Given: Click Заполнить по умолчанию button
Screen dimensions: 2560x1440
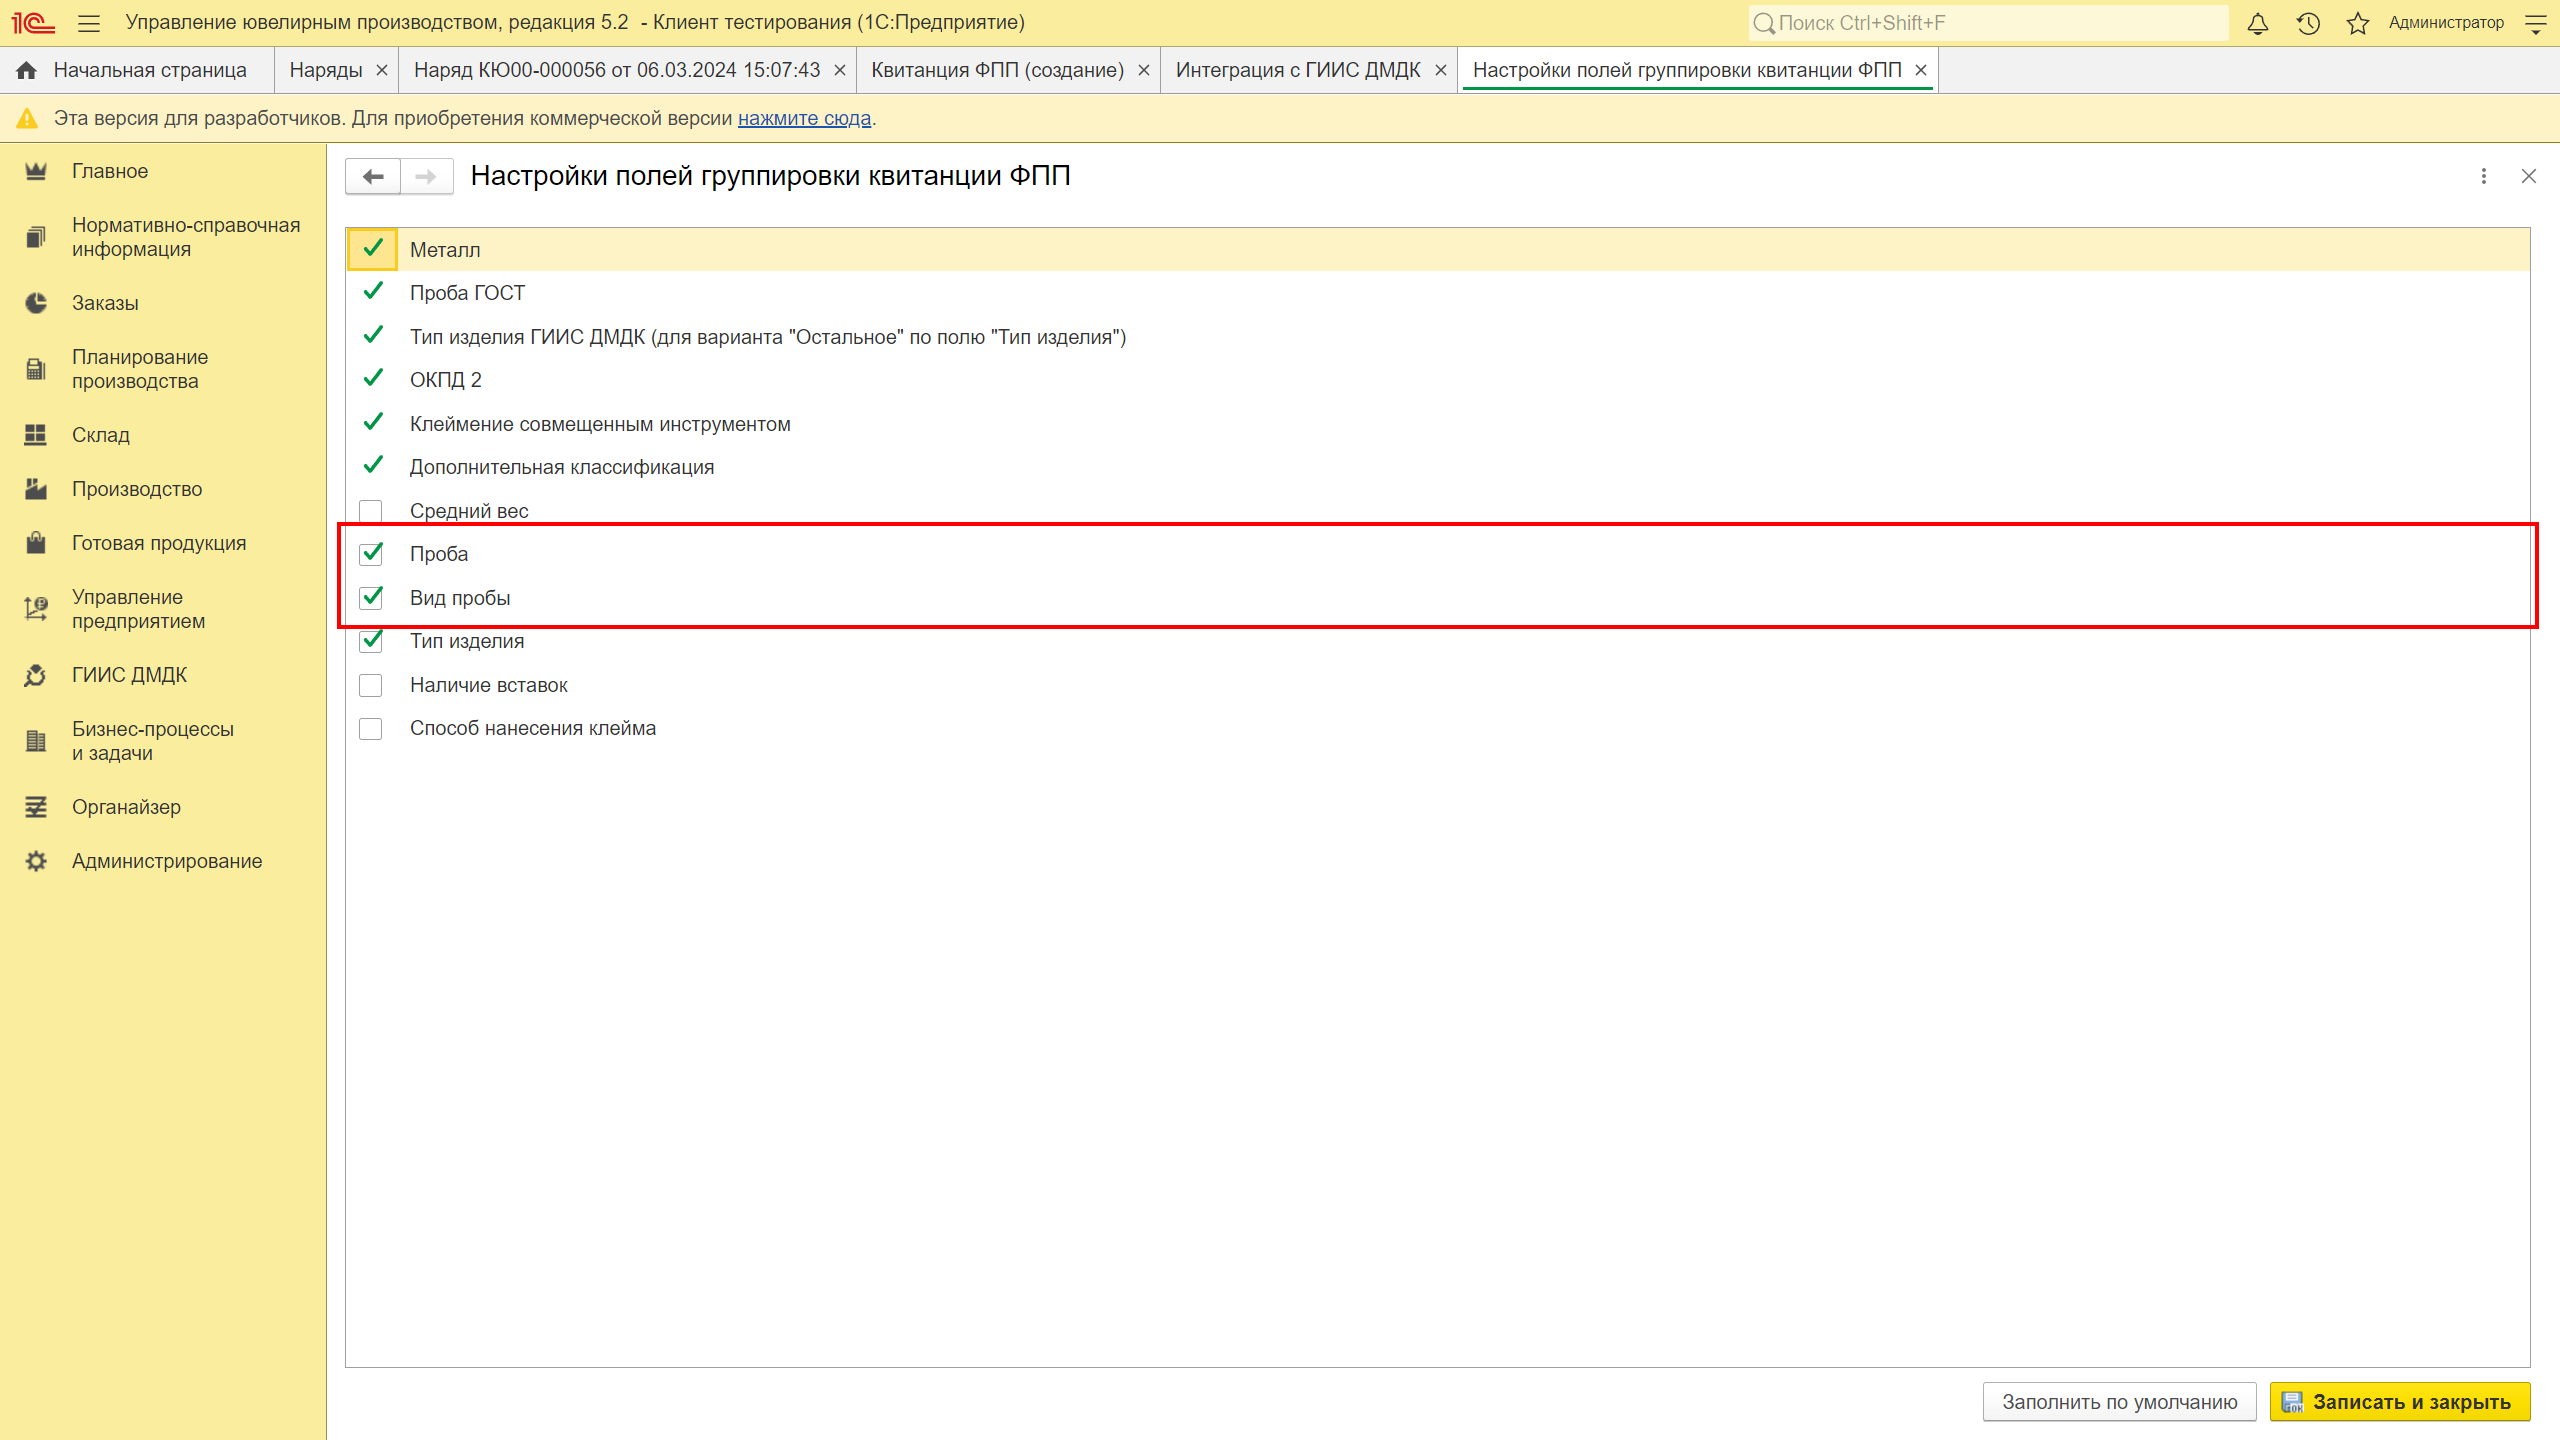Looking at the screenshot, I should [x=2119, y=1402].
